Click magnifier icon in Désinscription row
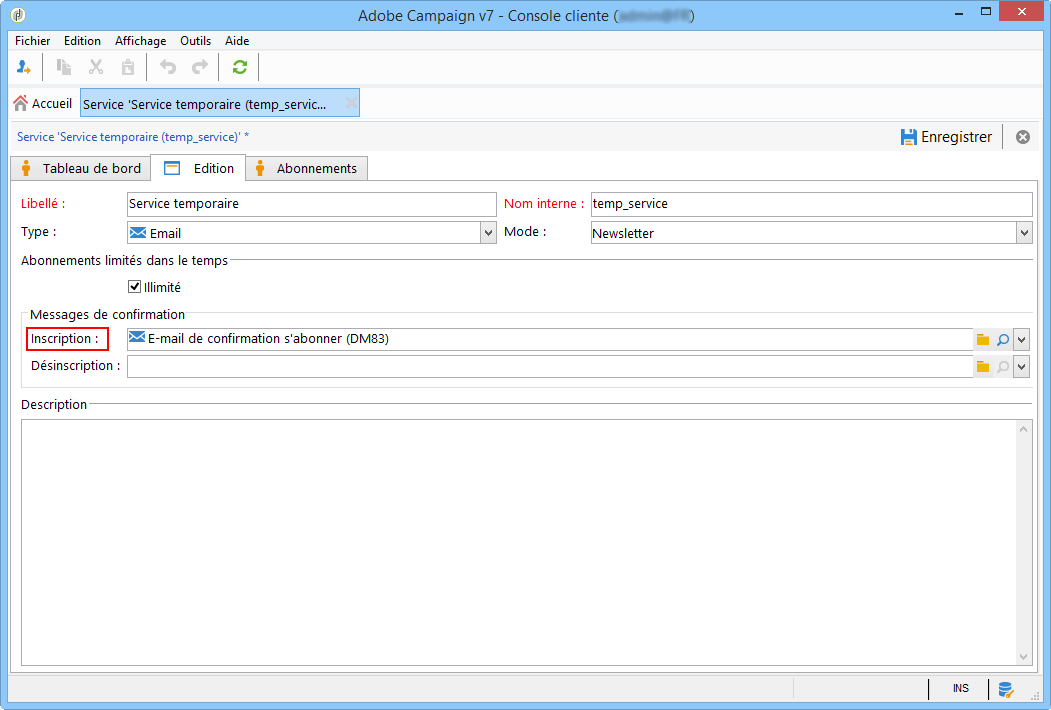 coord(1003,367)
